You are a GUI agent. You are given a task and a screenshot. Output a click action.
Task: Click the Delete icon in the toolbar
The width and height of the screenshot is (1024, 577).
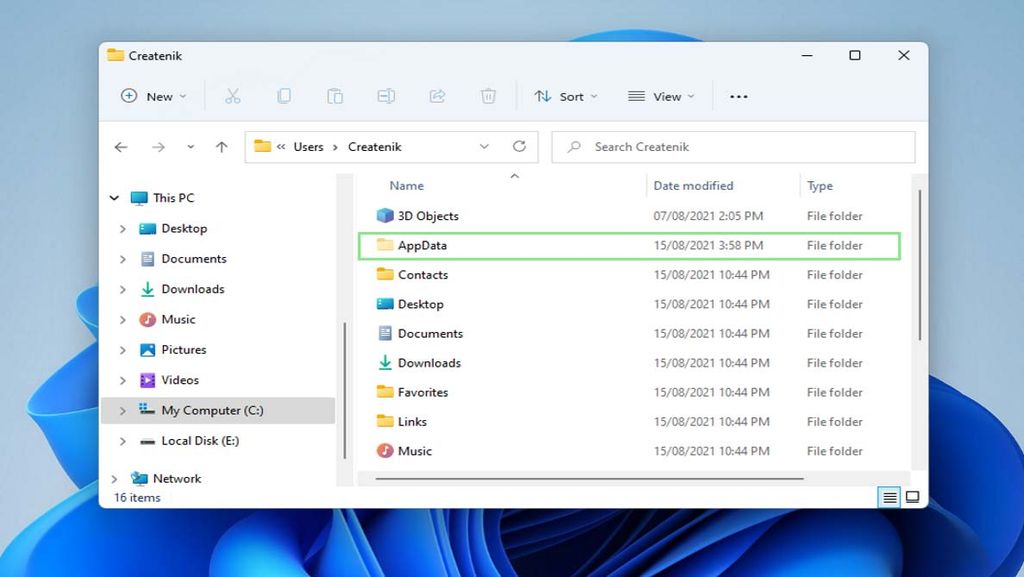point(488,96)
